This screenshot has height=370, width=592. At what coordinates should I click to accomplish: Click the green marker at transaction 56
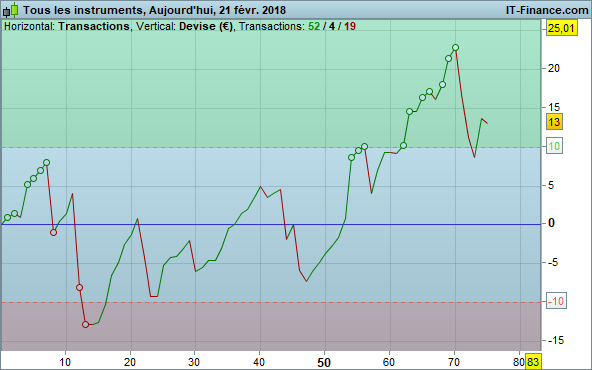point(364,146)
